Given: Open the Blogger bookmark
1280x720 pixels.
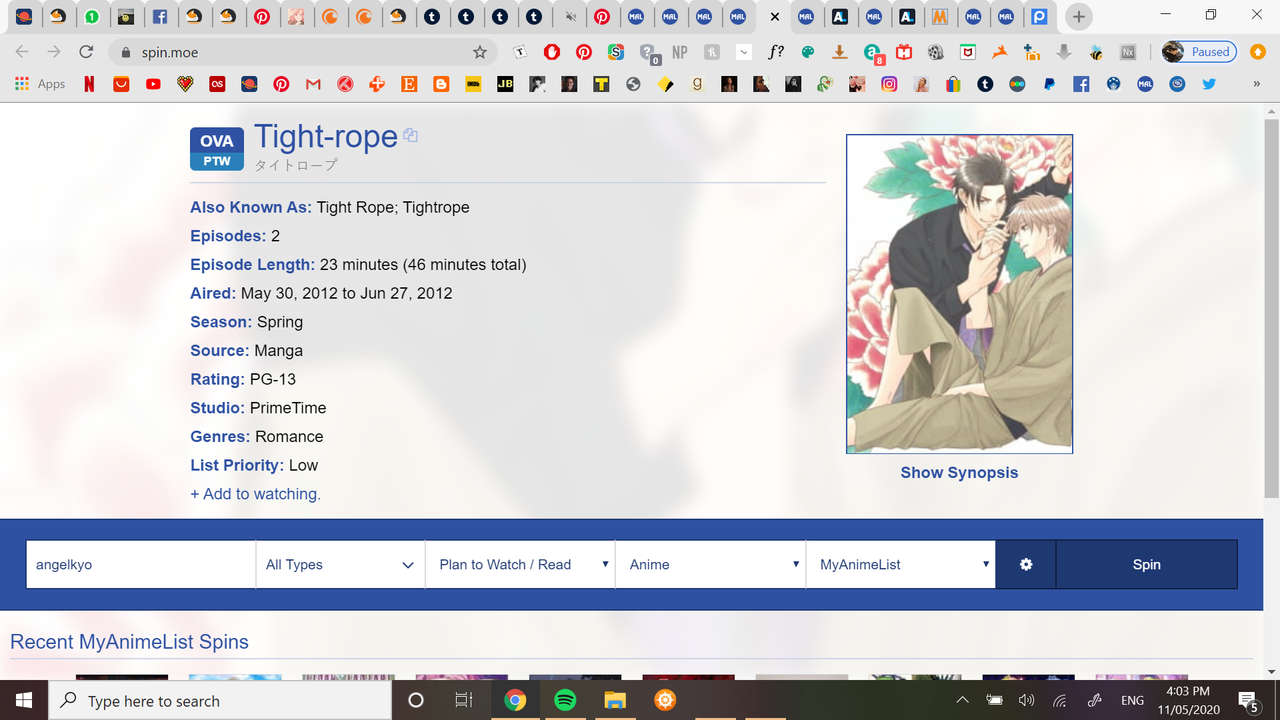Looking at the screenshot, I should [x=441, y=85].
